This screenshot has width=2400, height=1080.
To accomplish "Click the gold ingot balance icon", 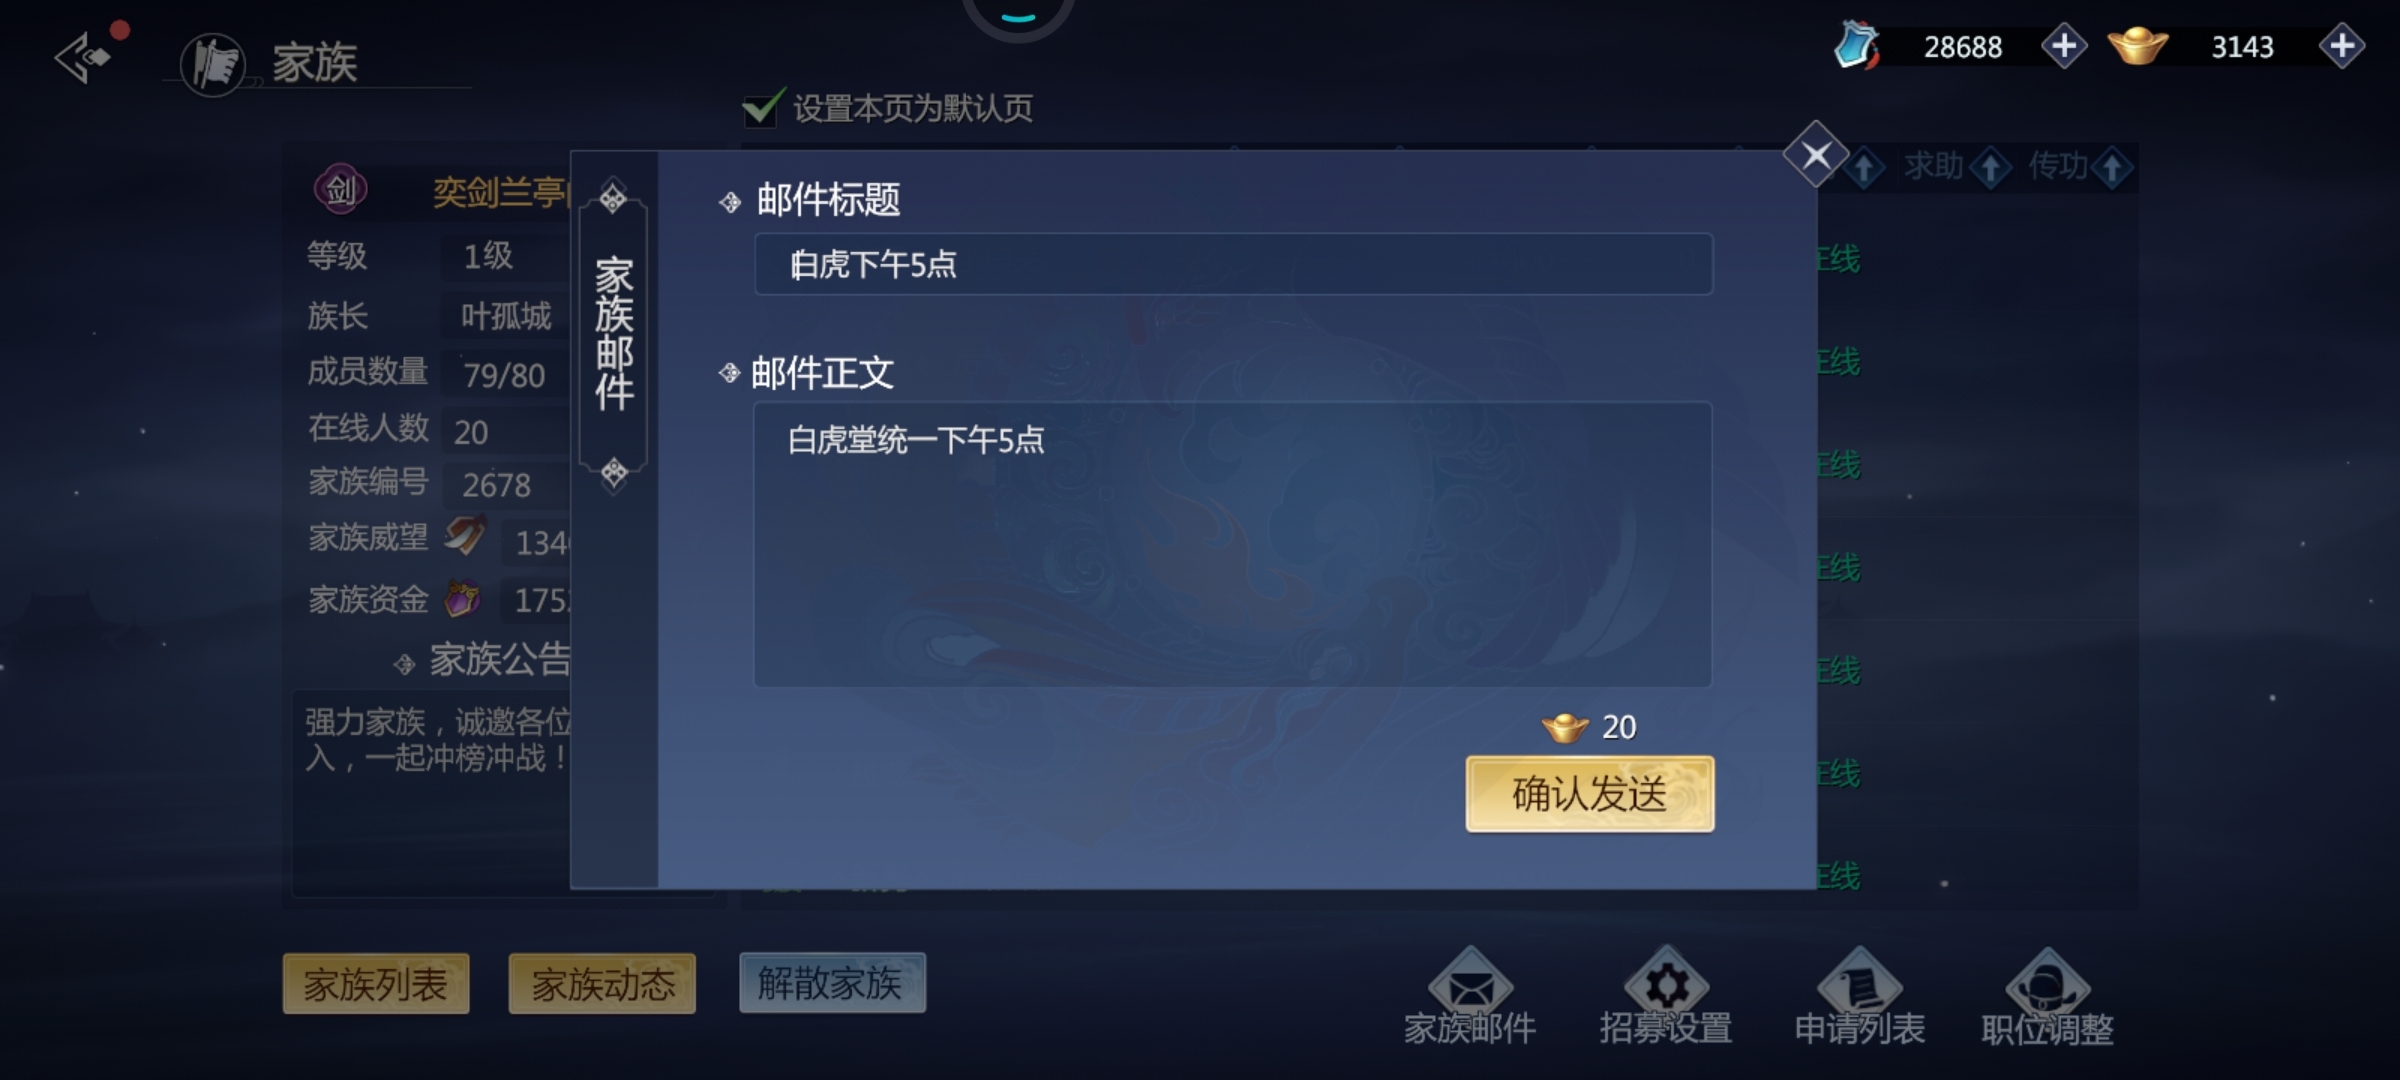I will (2138, 46).
